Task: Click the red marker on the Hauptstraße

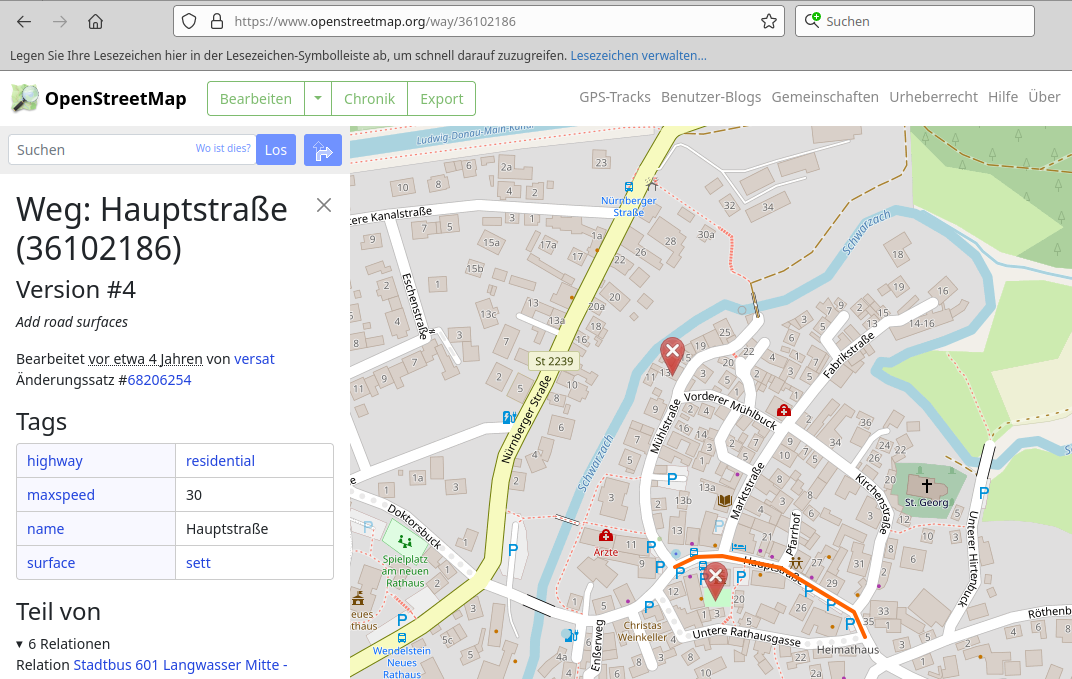Action: coord(715,578)
